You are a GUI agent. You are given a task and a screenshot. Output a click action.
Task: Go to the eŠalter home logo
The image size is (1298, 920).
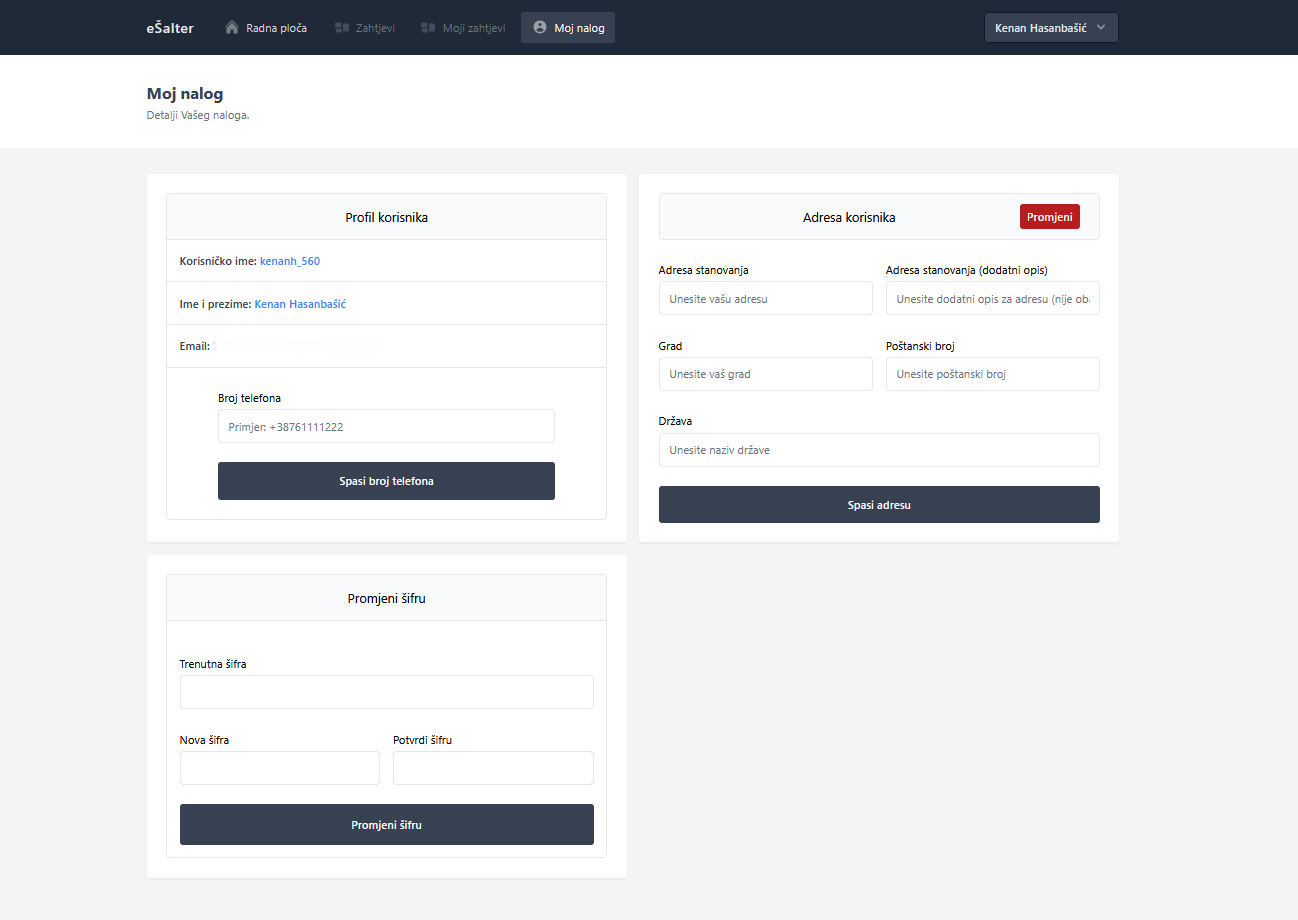170,28
